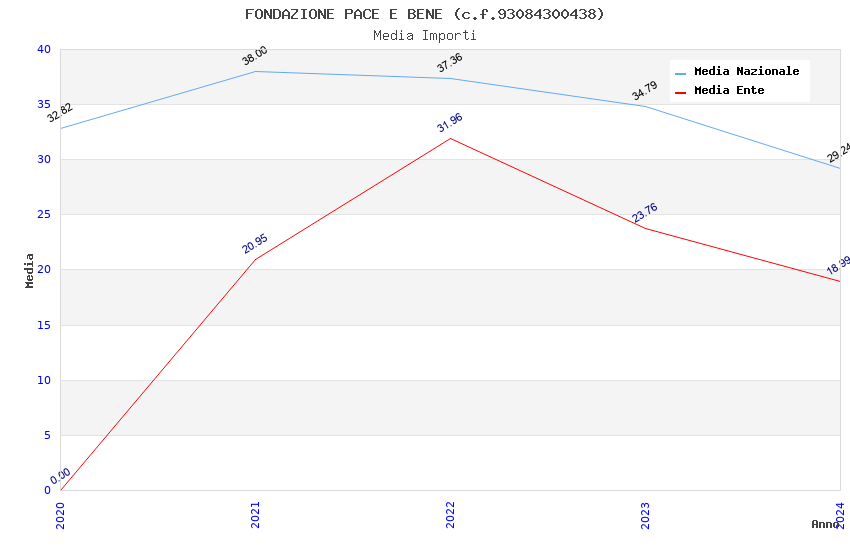Click the 23.76 red line data label

[x=645, y=213]
